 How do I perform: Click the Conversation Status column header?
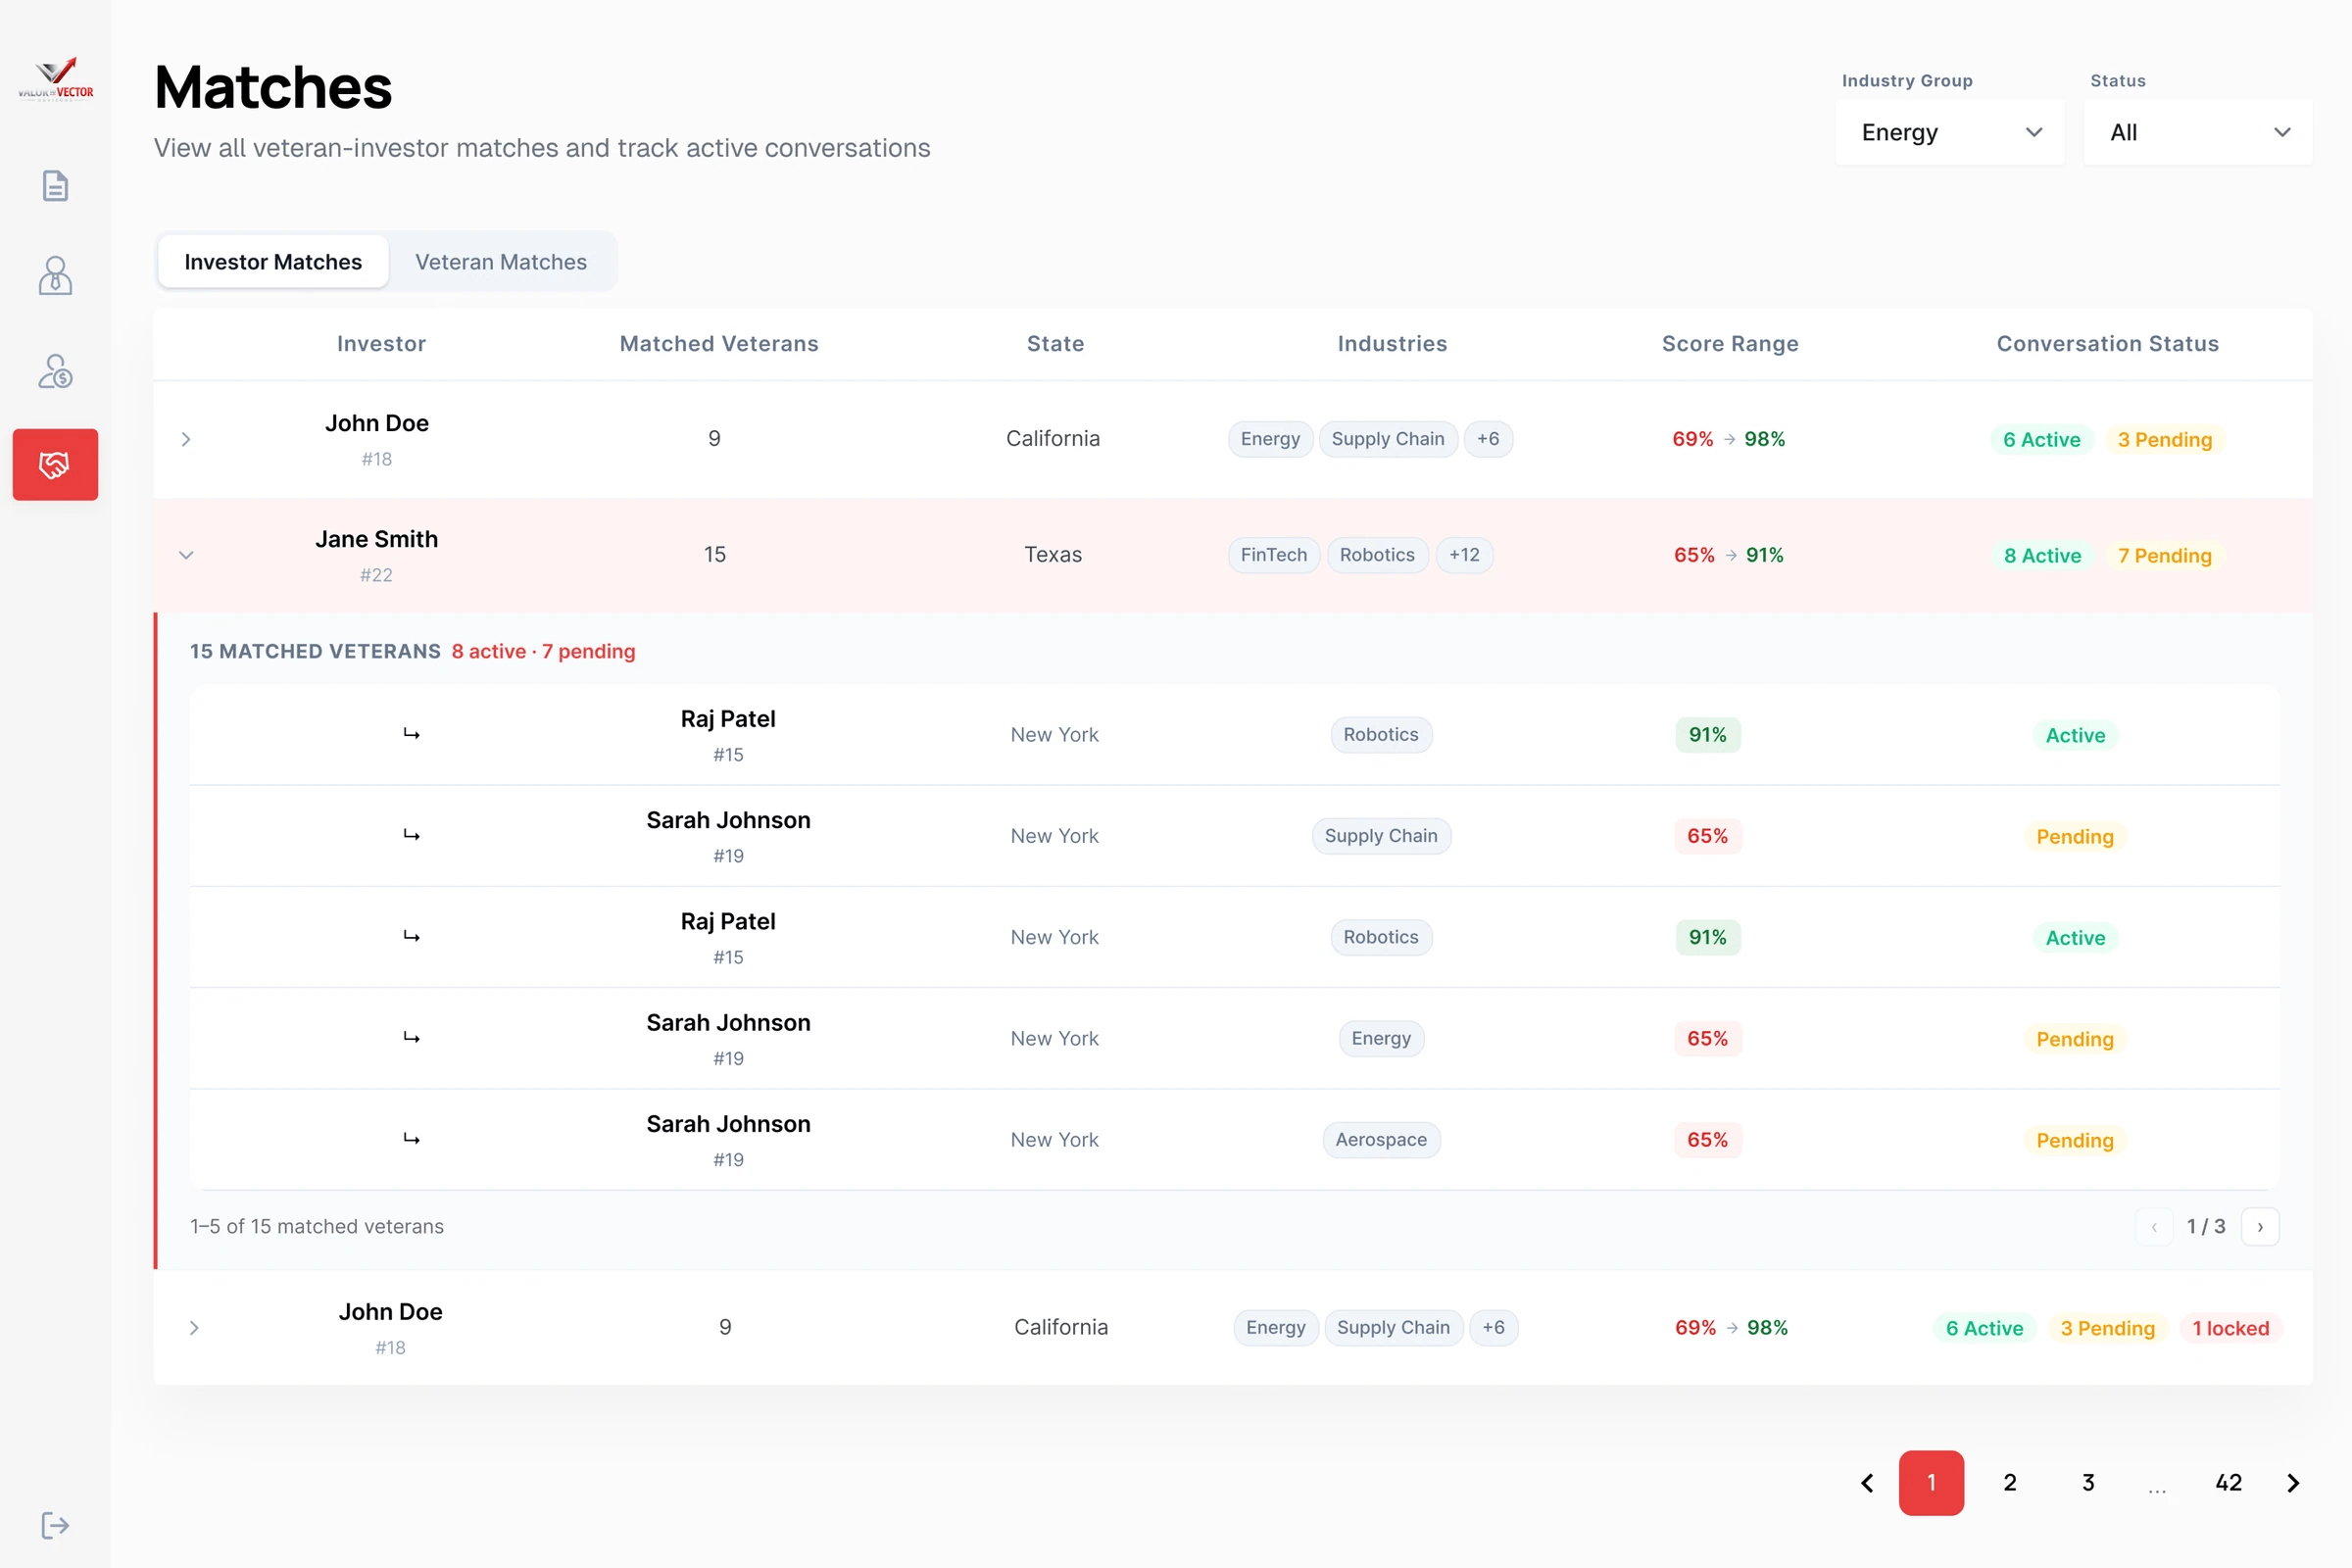pyautogui.click(x=2107, y=344)
